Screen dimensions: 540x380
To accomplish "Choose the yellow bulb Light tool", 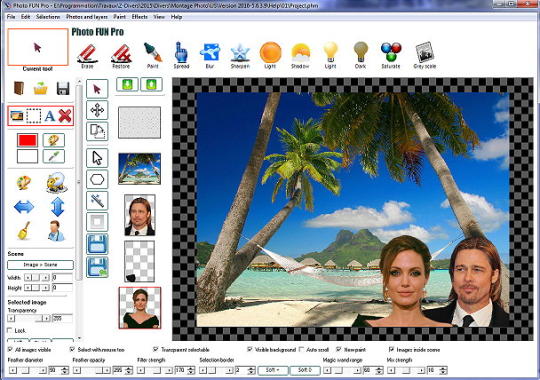I will 330,55.
